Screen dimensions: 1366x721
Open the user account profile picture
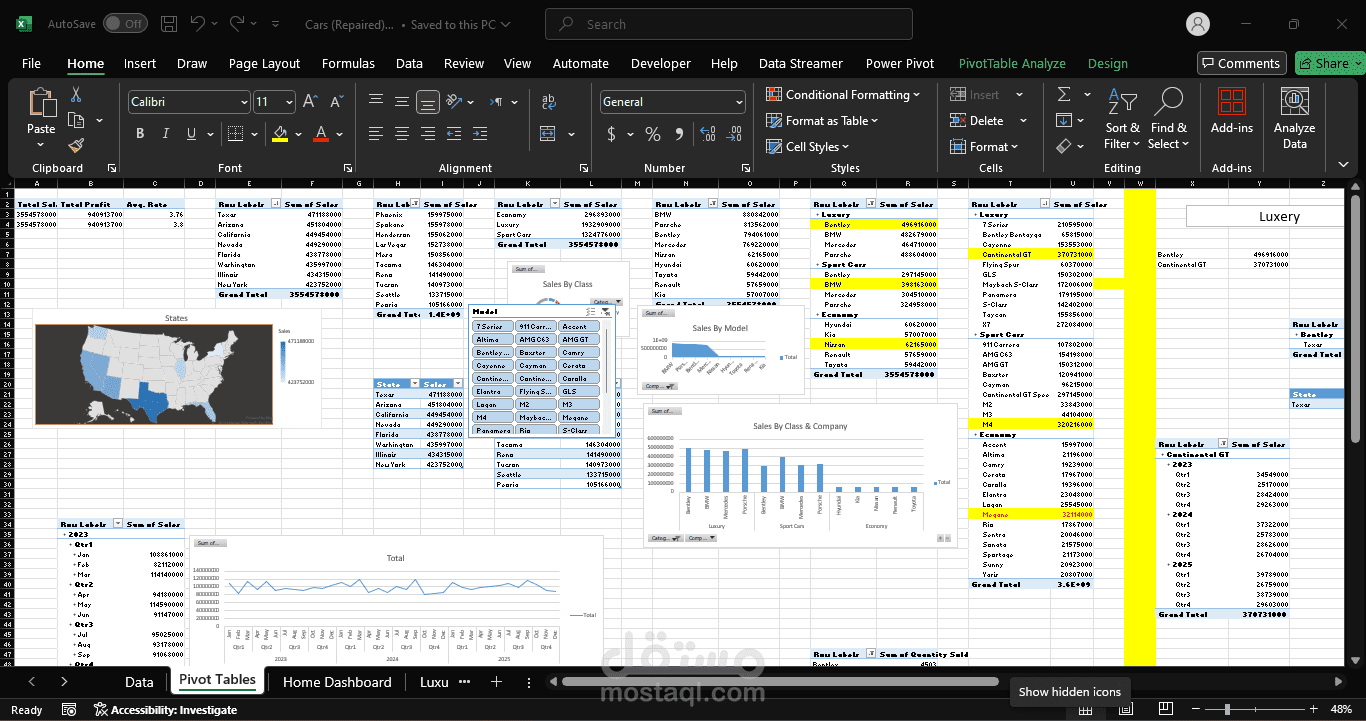point(1197,24)
